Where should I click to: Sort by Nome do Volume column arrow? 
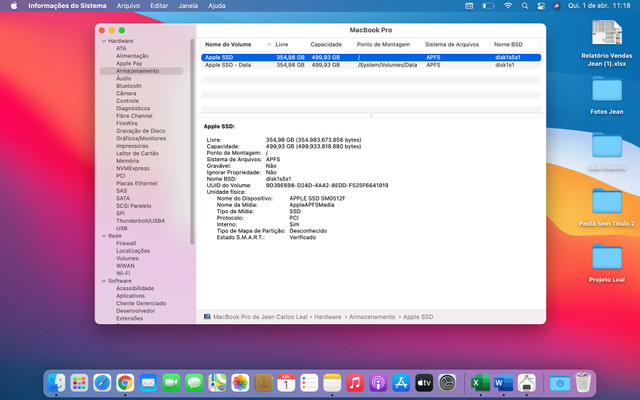pyautogui.click(x=269, y=44)
